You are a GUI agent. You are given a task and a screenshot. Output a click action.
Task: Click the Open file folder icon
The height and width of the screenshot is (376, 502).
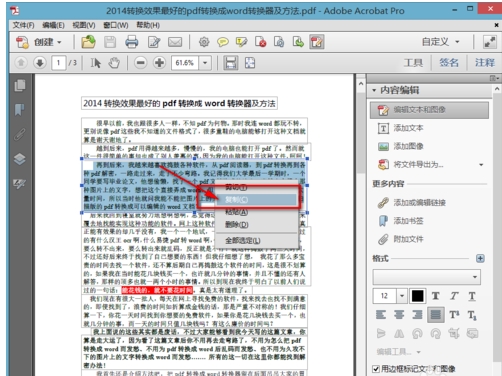tap(88, 42)
